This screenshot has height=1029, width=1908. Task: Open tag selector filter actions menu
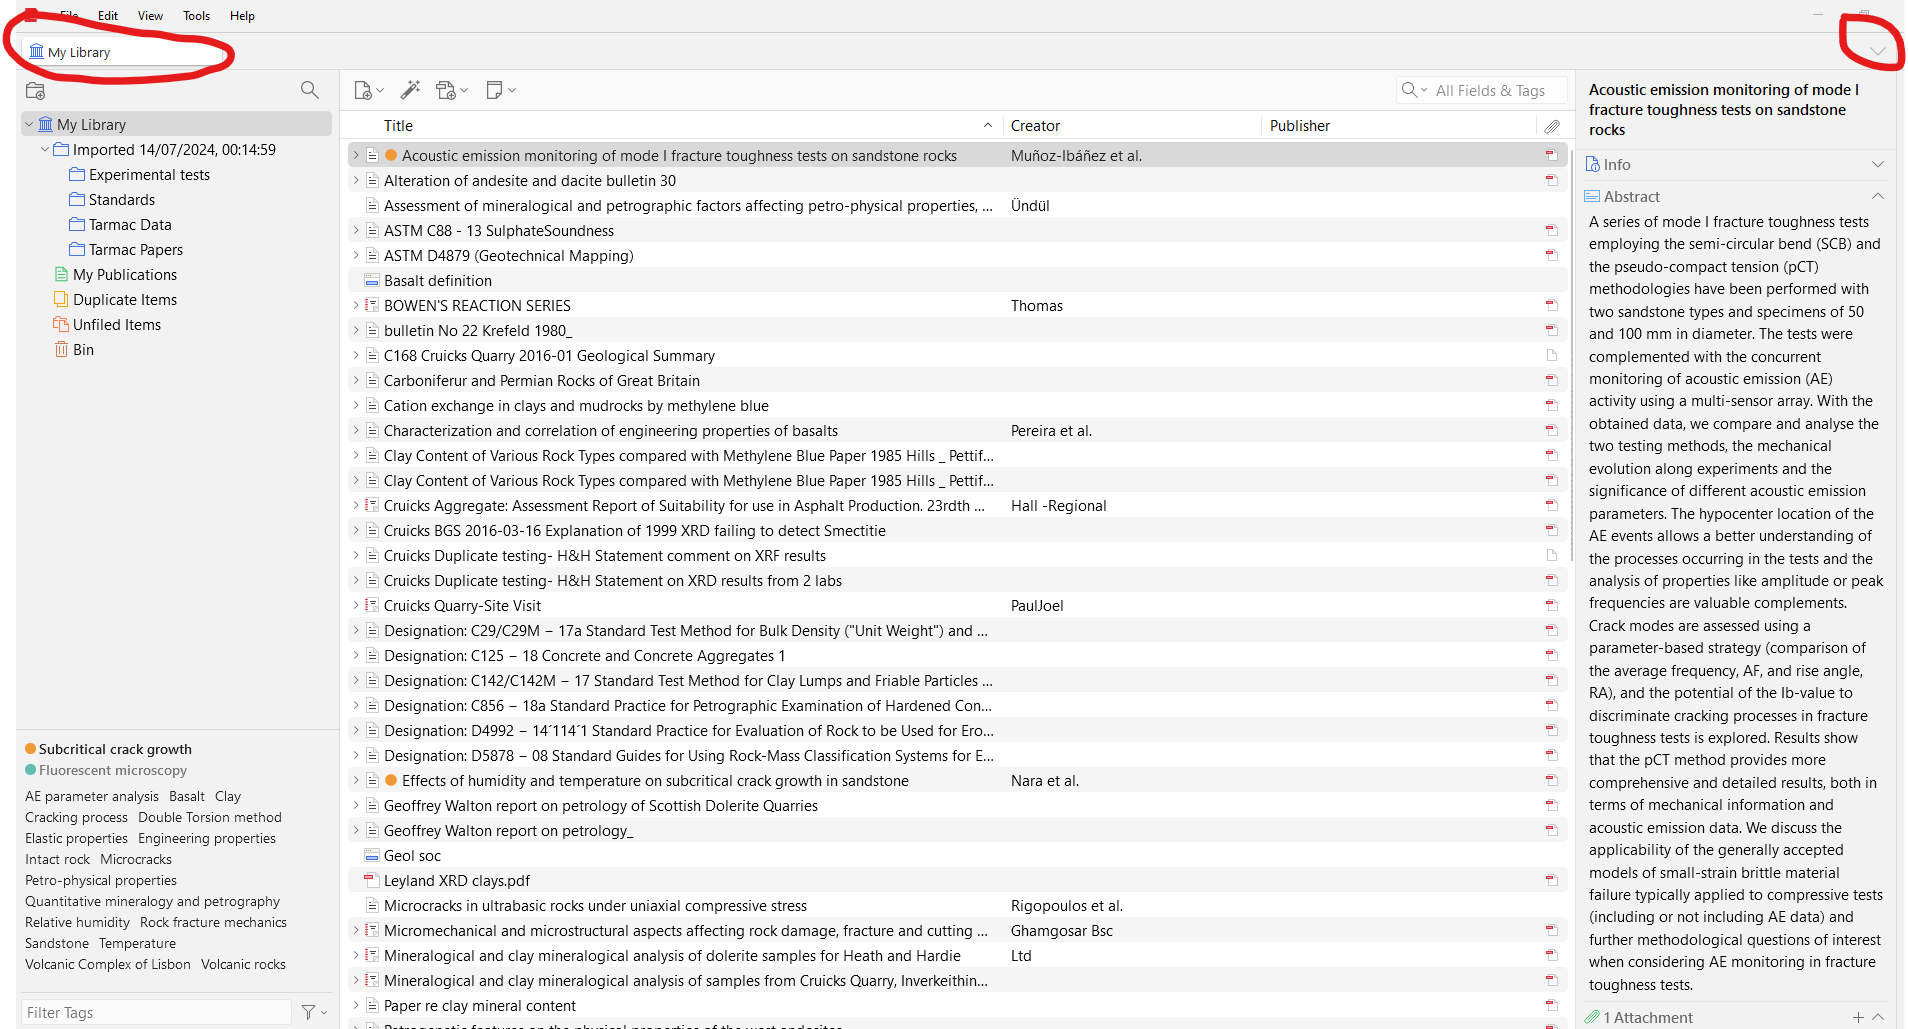click(314, 1012)
